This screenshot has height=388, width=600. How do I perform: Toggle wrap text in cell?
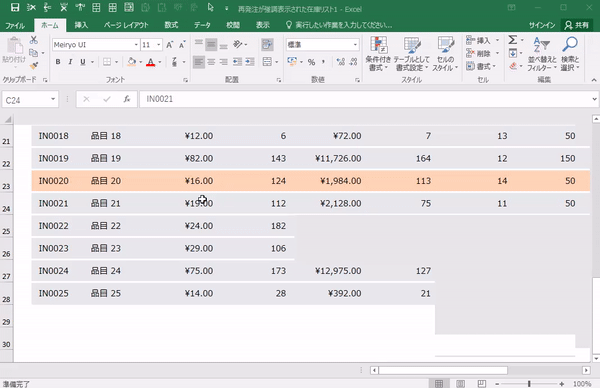point(267,44)
